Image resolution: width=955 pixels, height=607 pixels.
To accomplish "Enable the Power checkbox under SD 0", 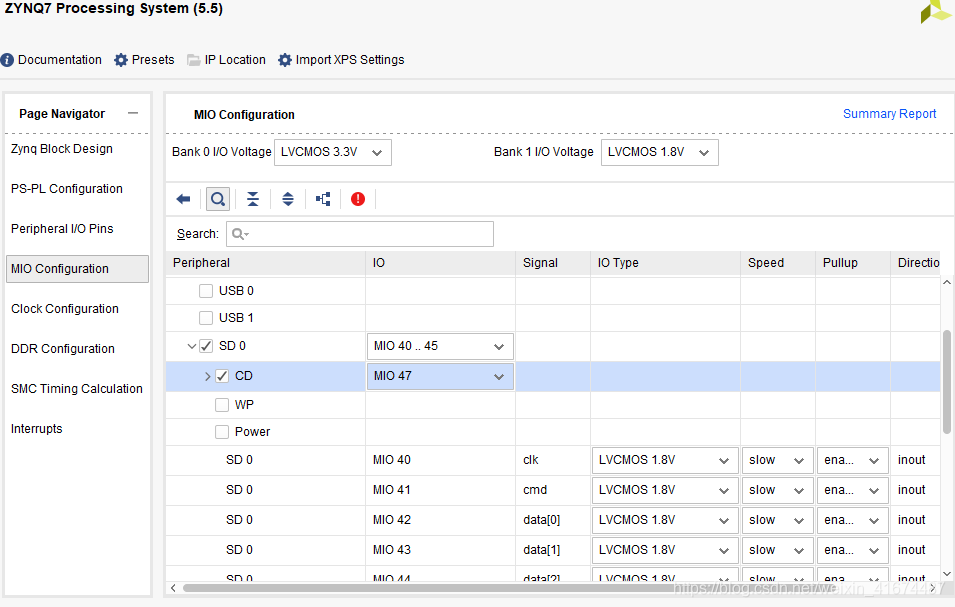I will [222, 432].
